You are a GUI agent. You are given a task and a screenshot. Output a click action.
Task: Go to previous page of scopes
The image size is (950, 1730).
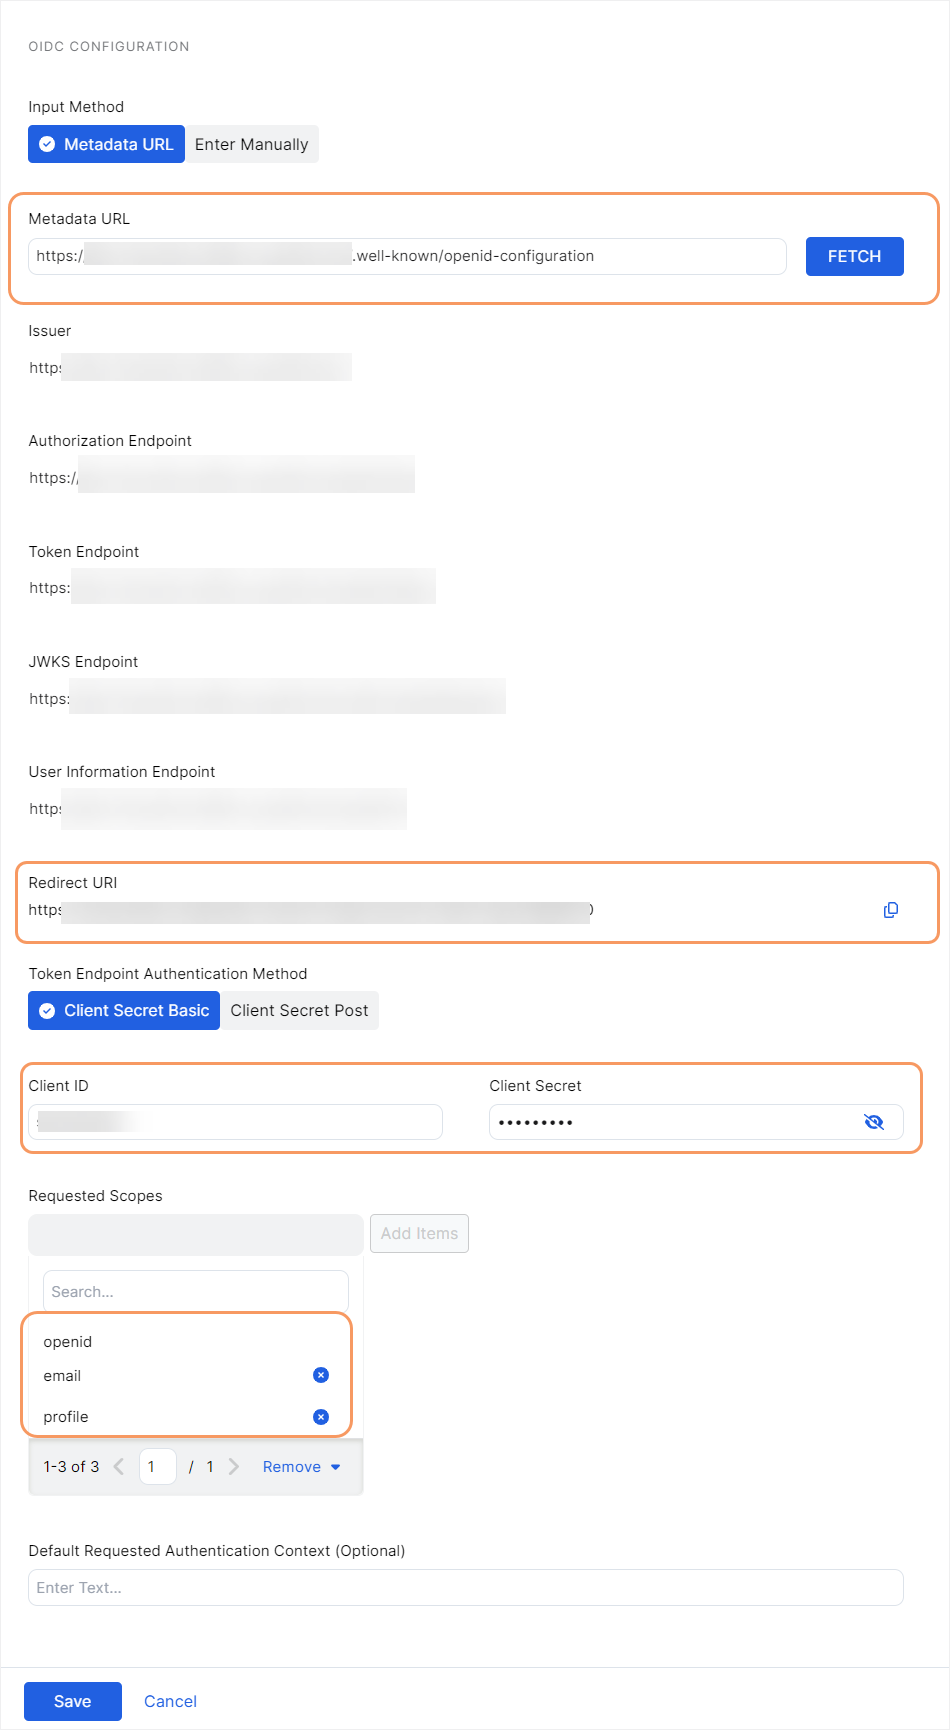pyautogui.click(x=119, y=1467)
